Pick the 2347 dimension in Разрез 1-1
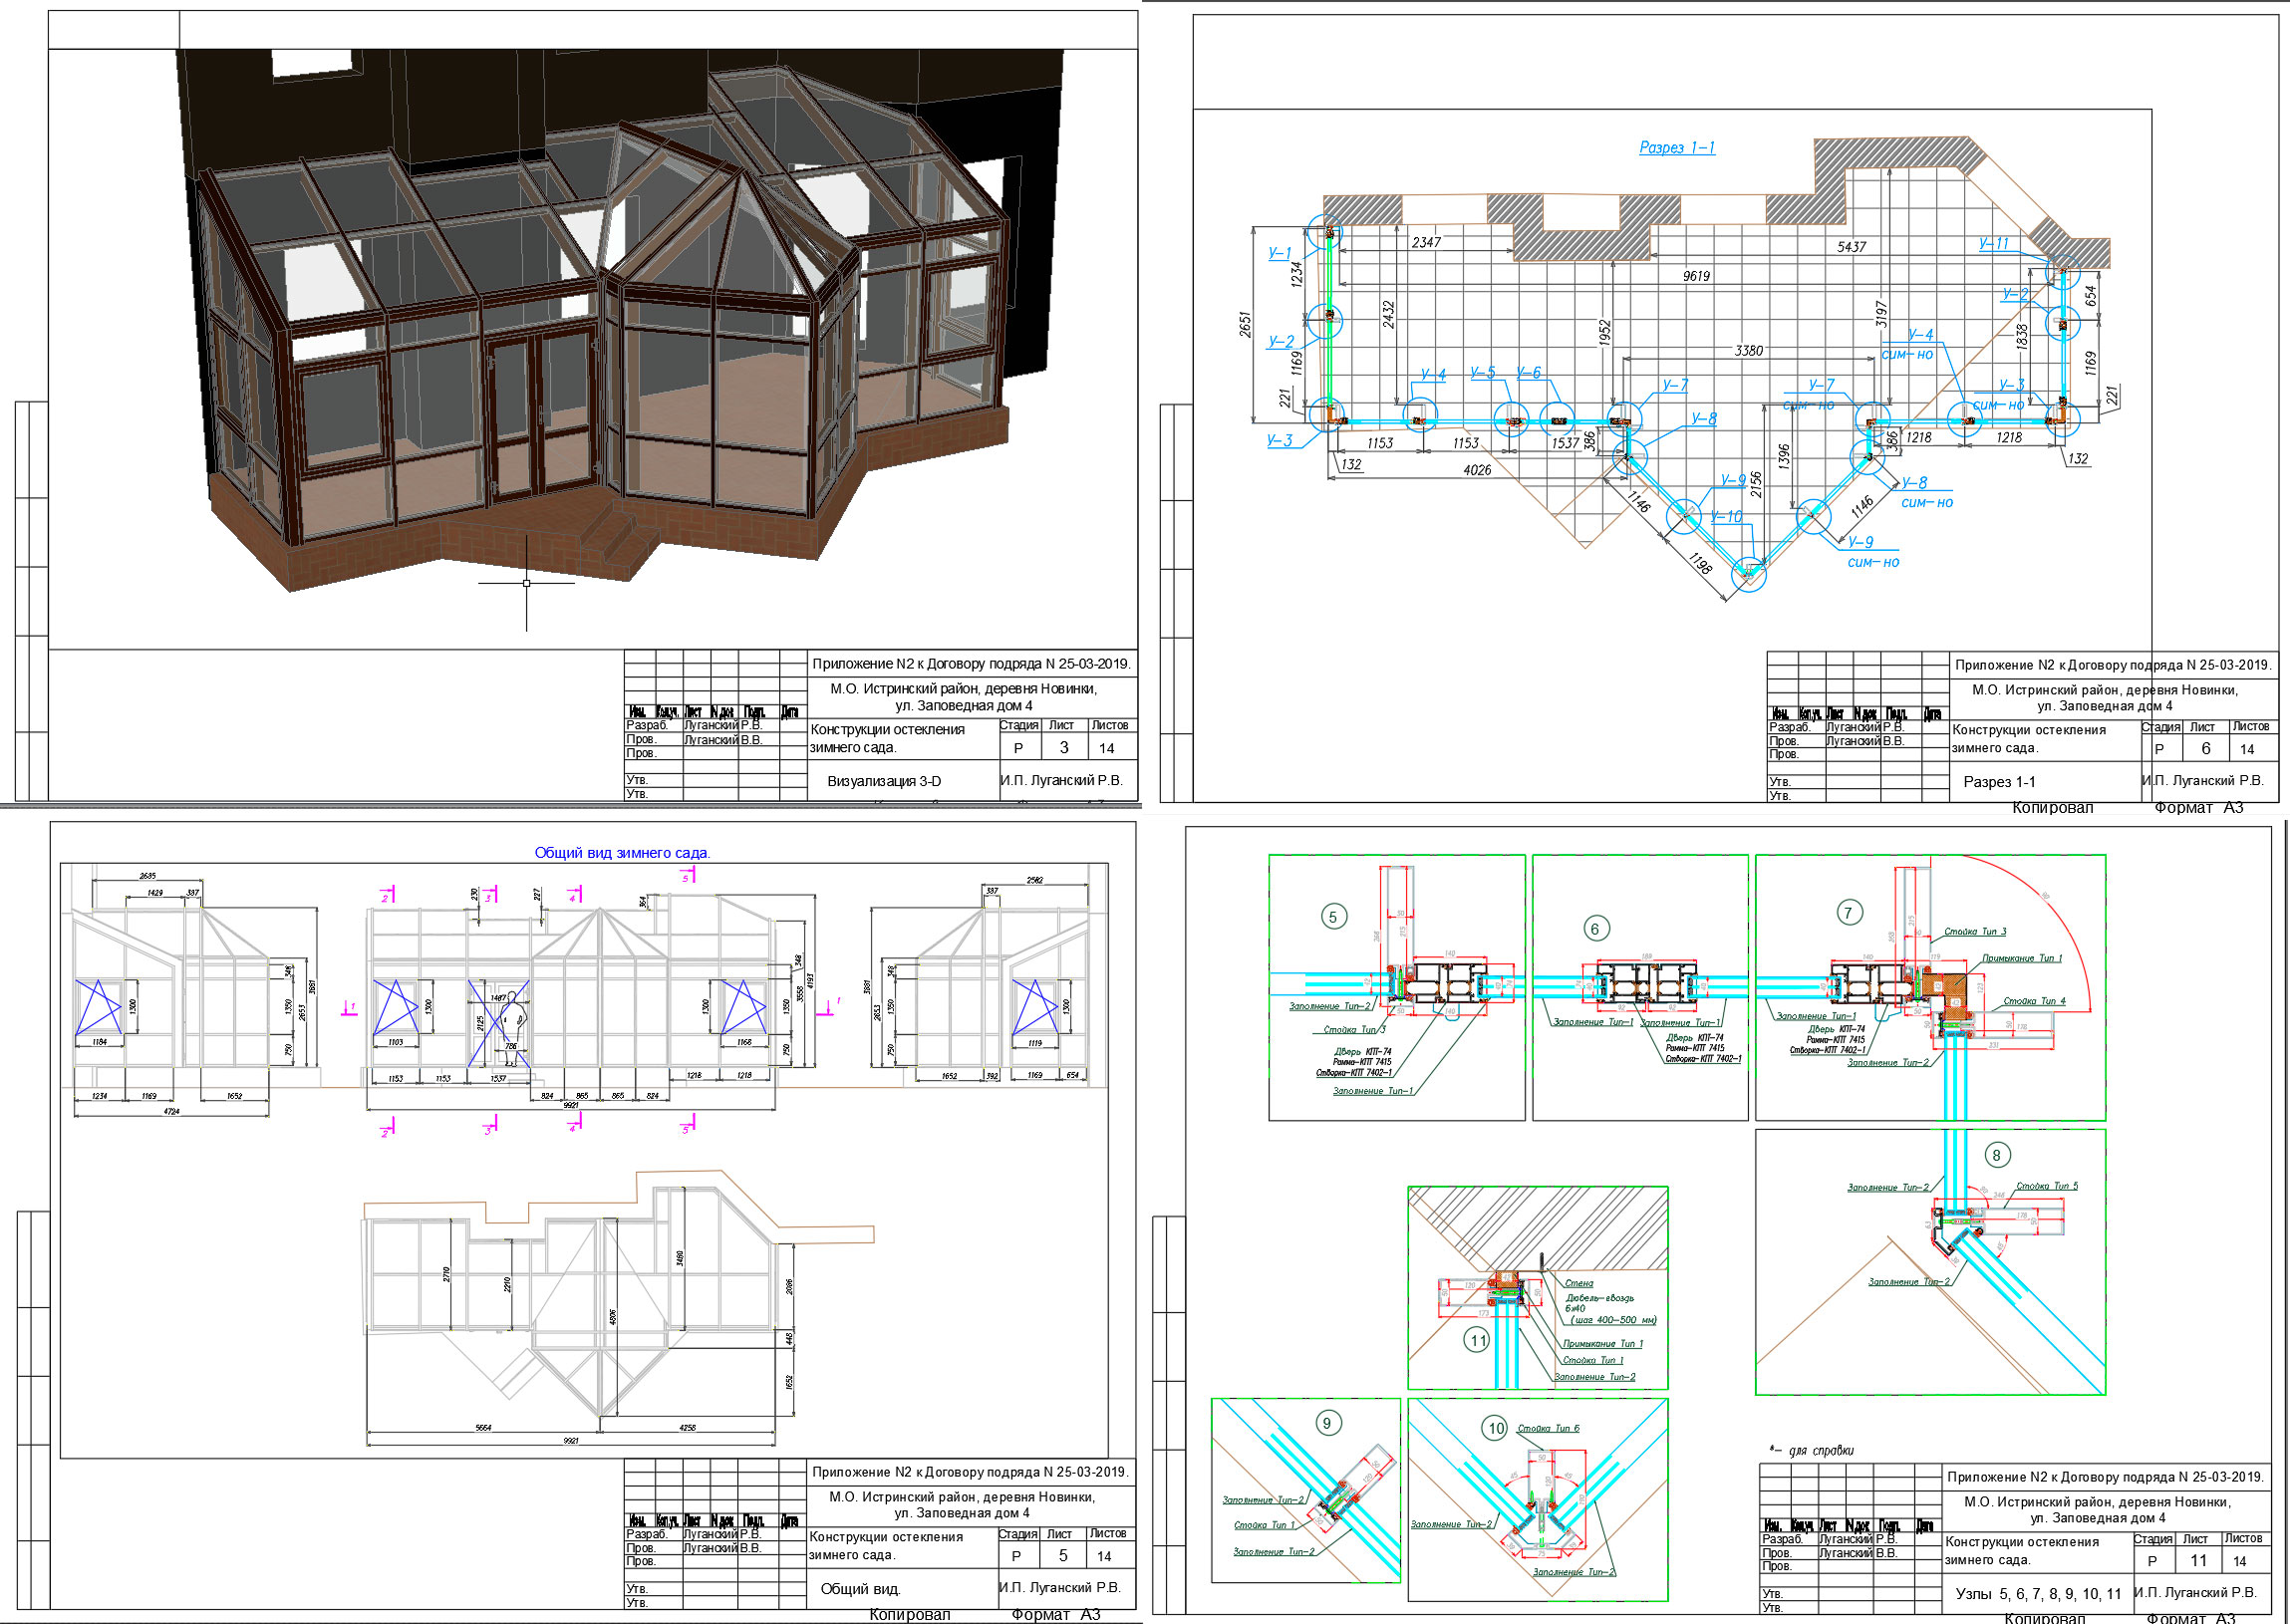Image resolution: width=2290 pixels, height=1624 pixels. pyautogui.click(x=1426, y=242)
